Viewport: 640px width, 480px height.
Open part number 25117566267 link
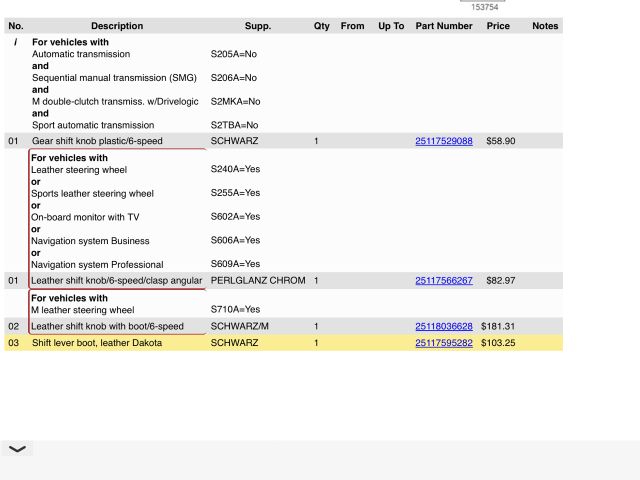click(x=443, y=281)
